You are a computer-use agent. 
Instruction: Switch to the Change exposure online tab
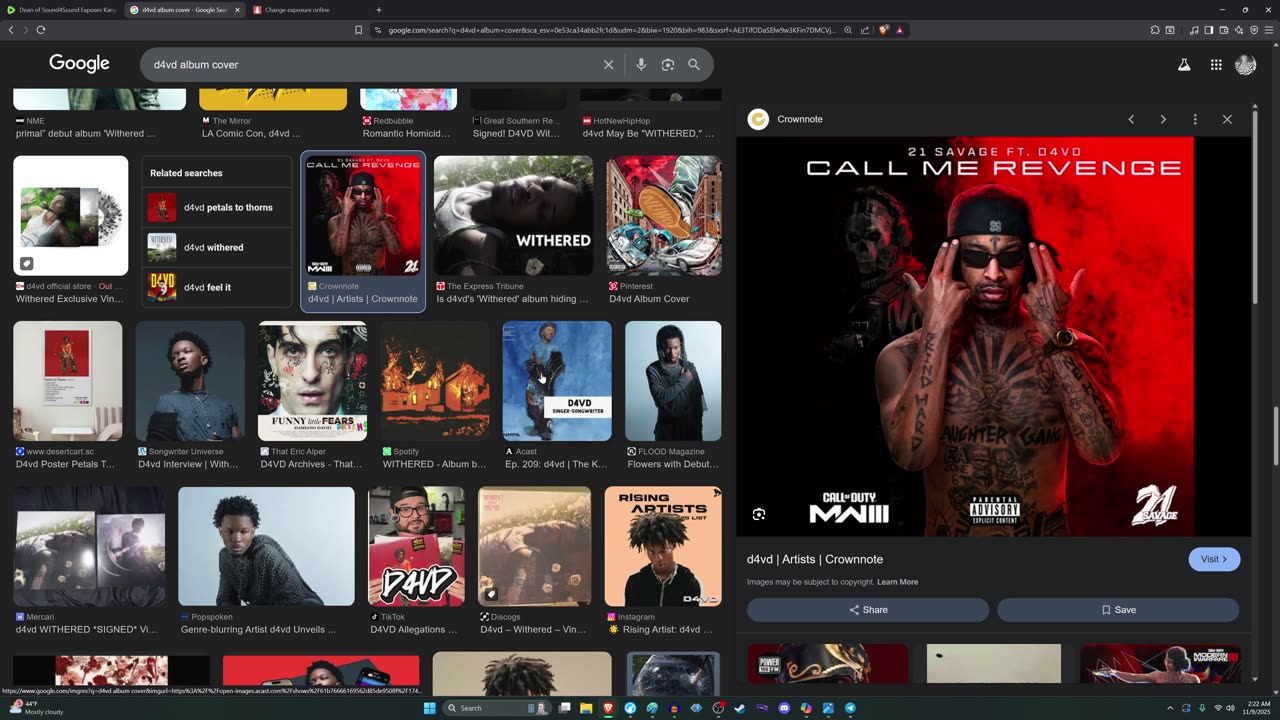307,10
